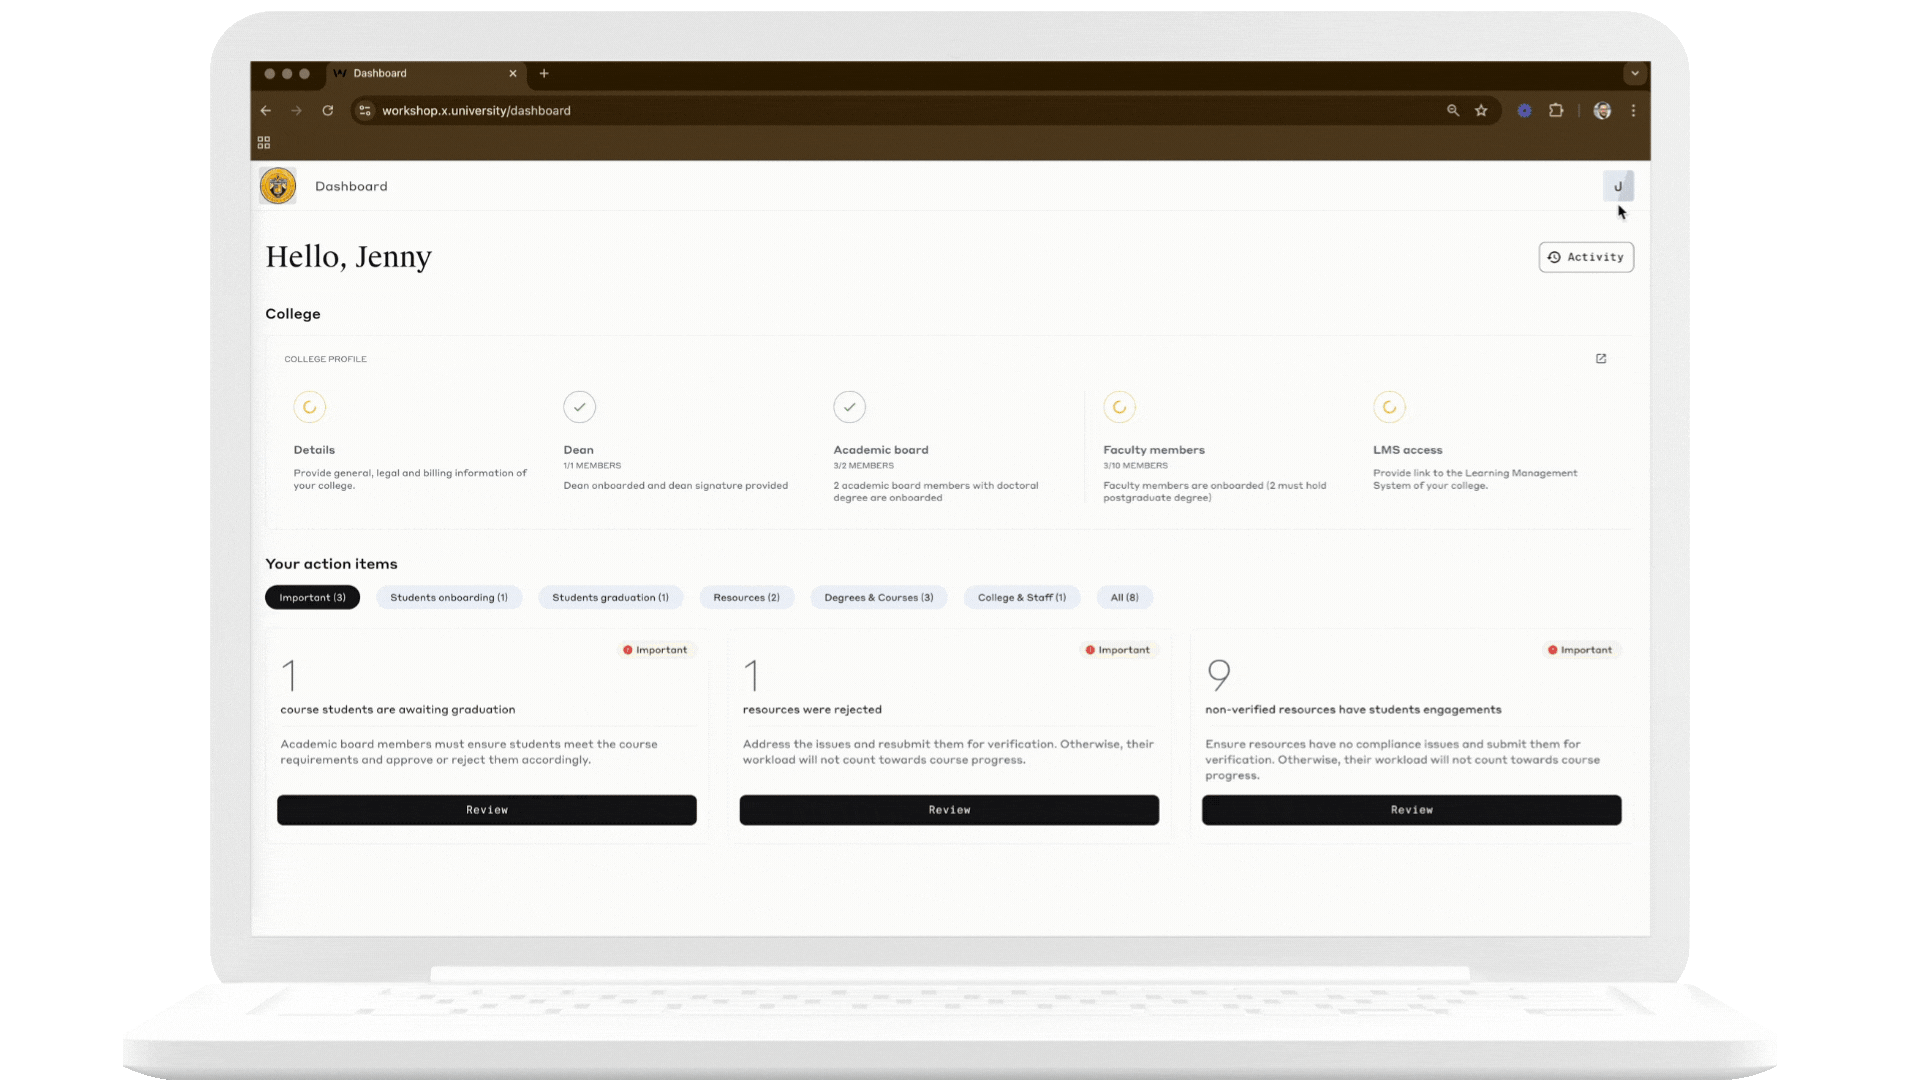The height and width of the screenshot is (1080, 1920).
Task: Click the Jenny profile avatar icon
Action: click(1618, 186)
